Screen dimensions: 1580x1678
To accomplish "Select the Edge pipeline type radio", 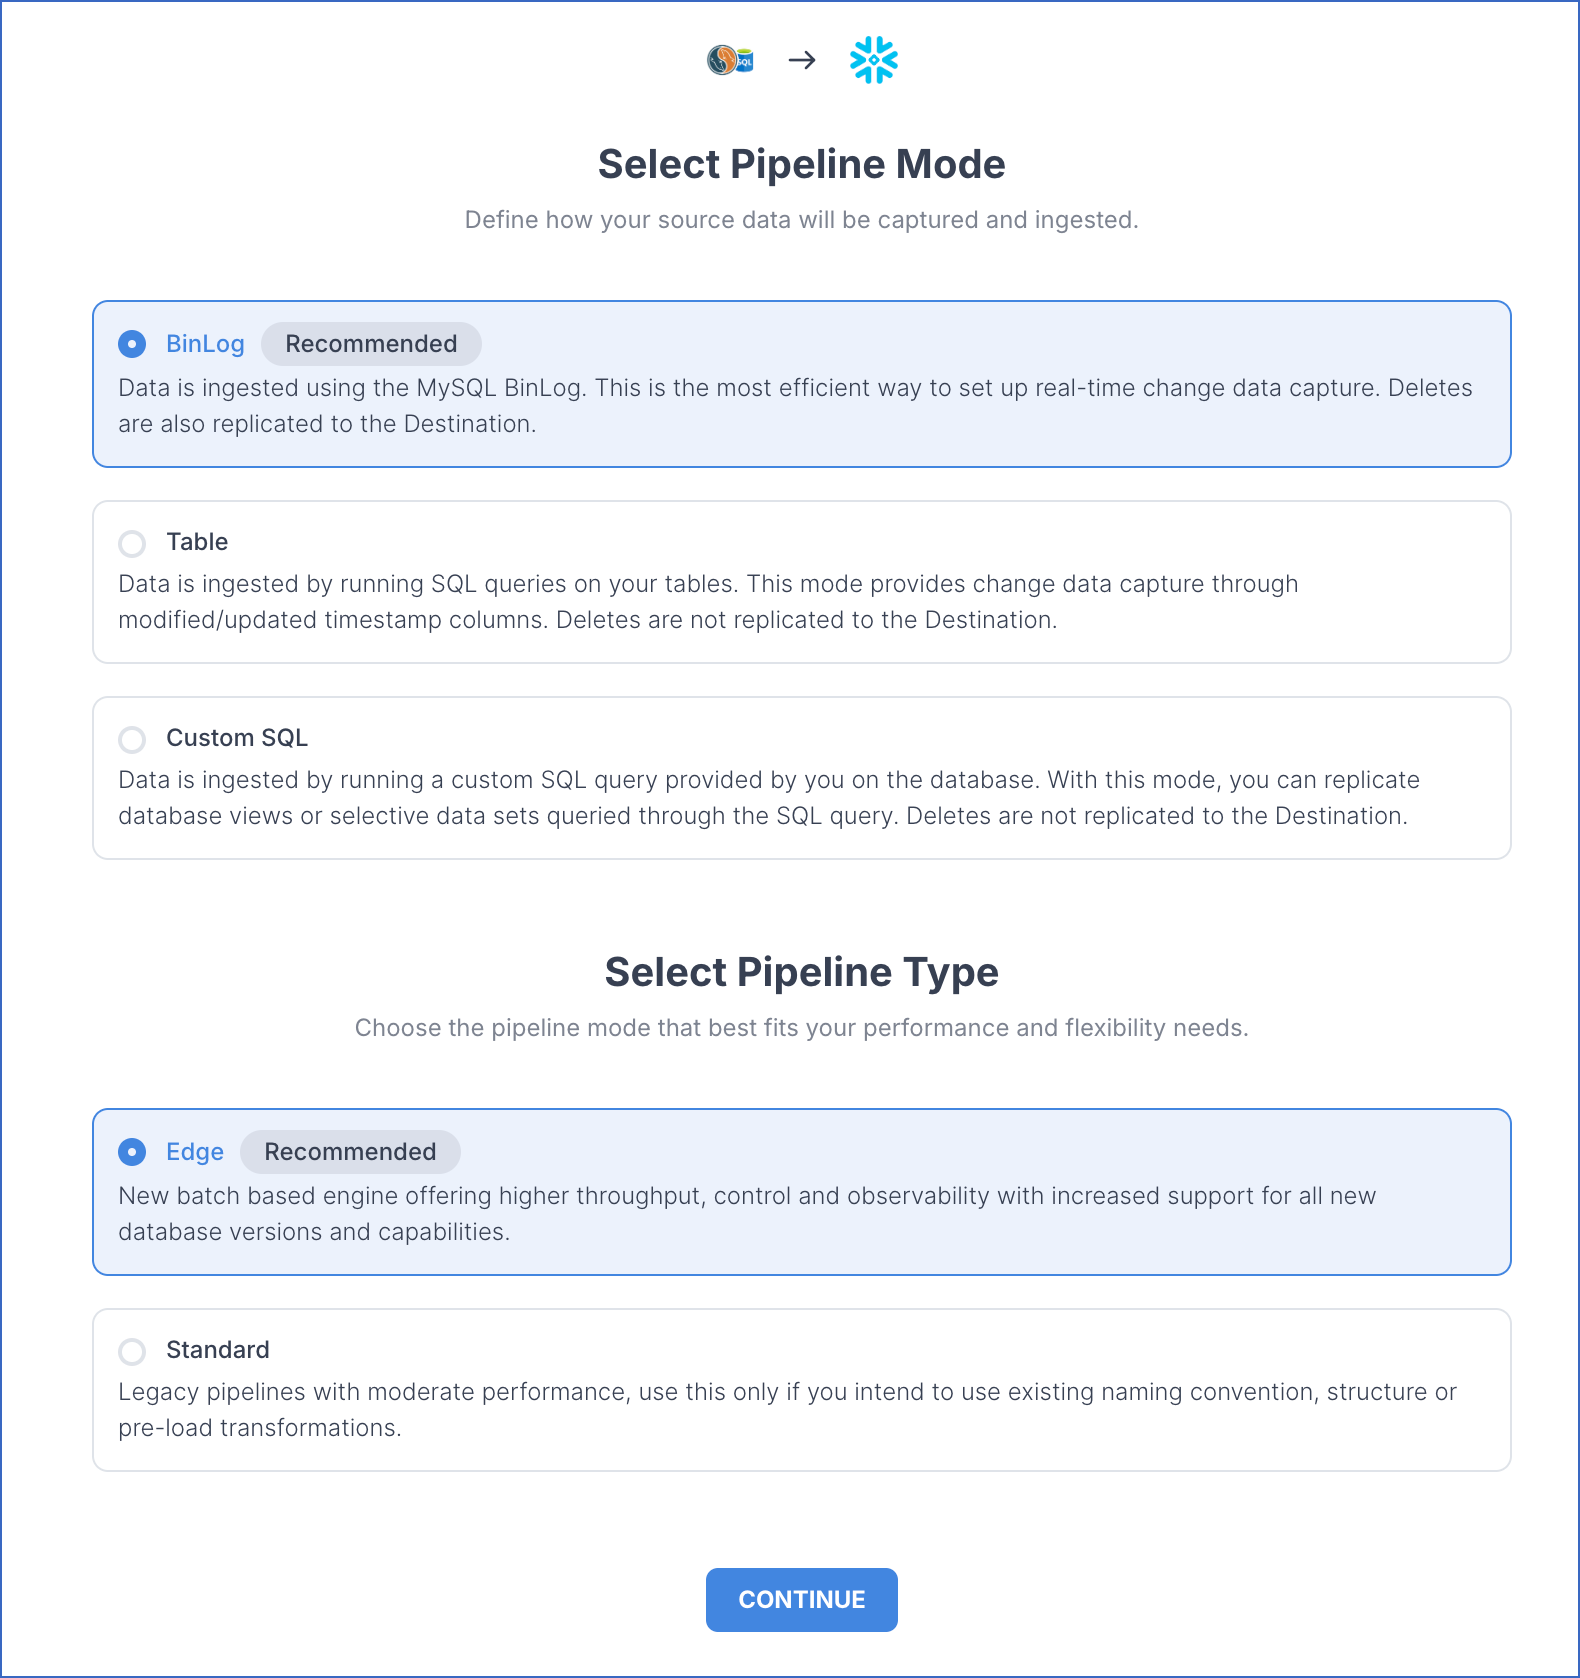I will pyautogui.click(x=132, y=1152).
